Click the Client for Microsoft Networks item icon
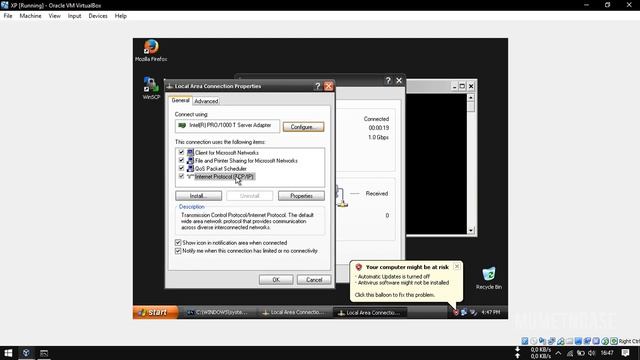Viewport: 640px width, 360px height. (190, 152)
